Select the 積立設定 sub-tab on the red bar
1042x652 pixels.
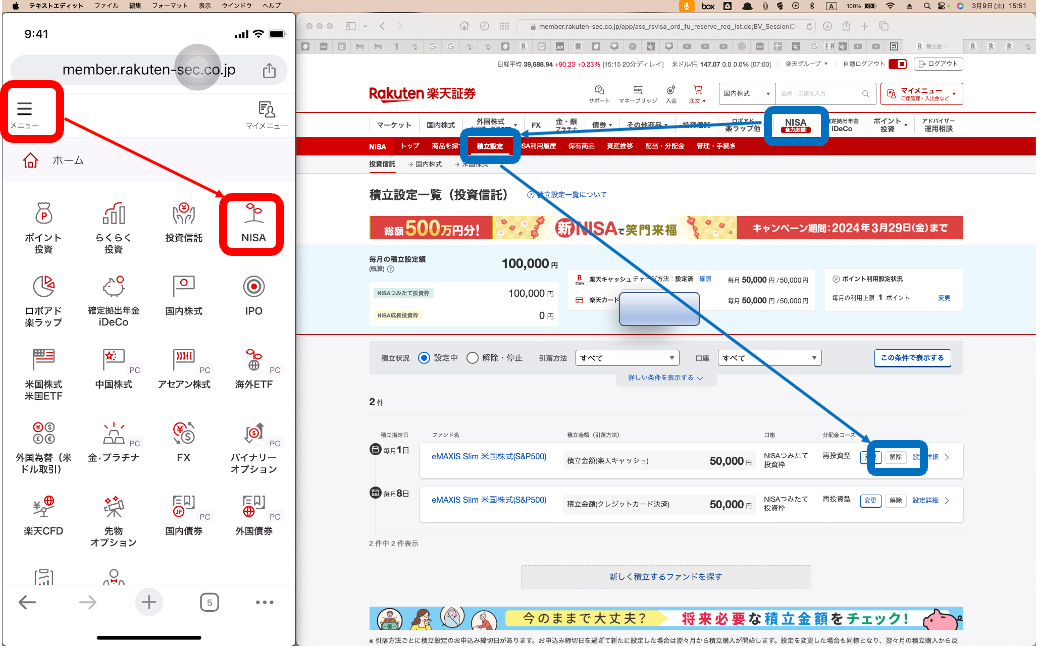(490, 146)
